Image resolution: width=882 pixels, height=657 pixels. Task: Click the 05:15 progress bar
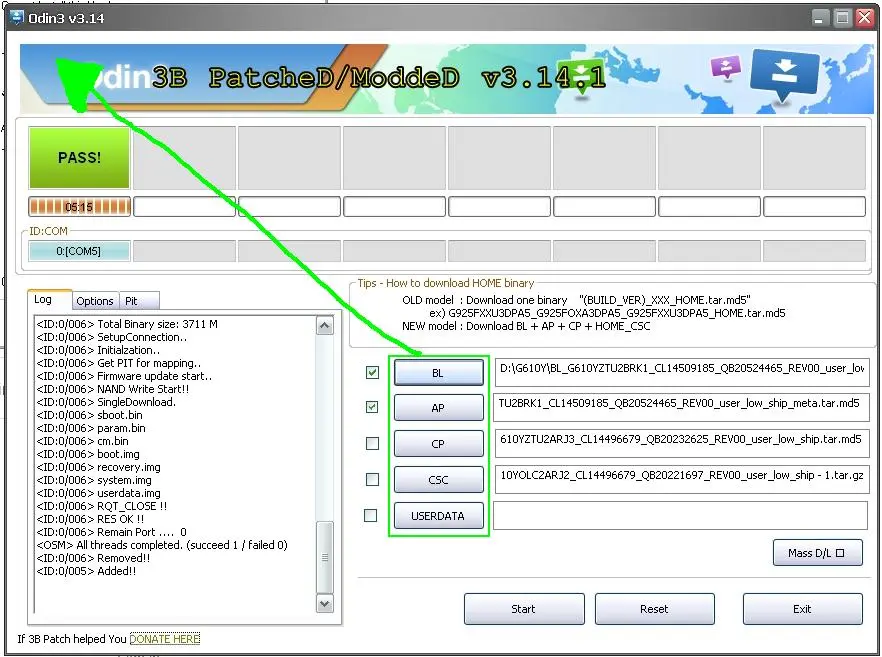click(79, 206)
